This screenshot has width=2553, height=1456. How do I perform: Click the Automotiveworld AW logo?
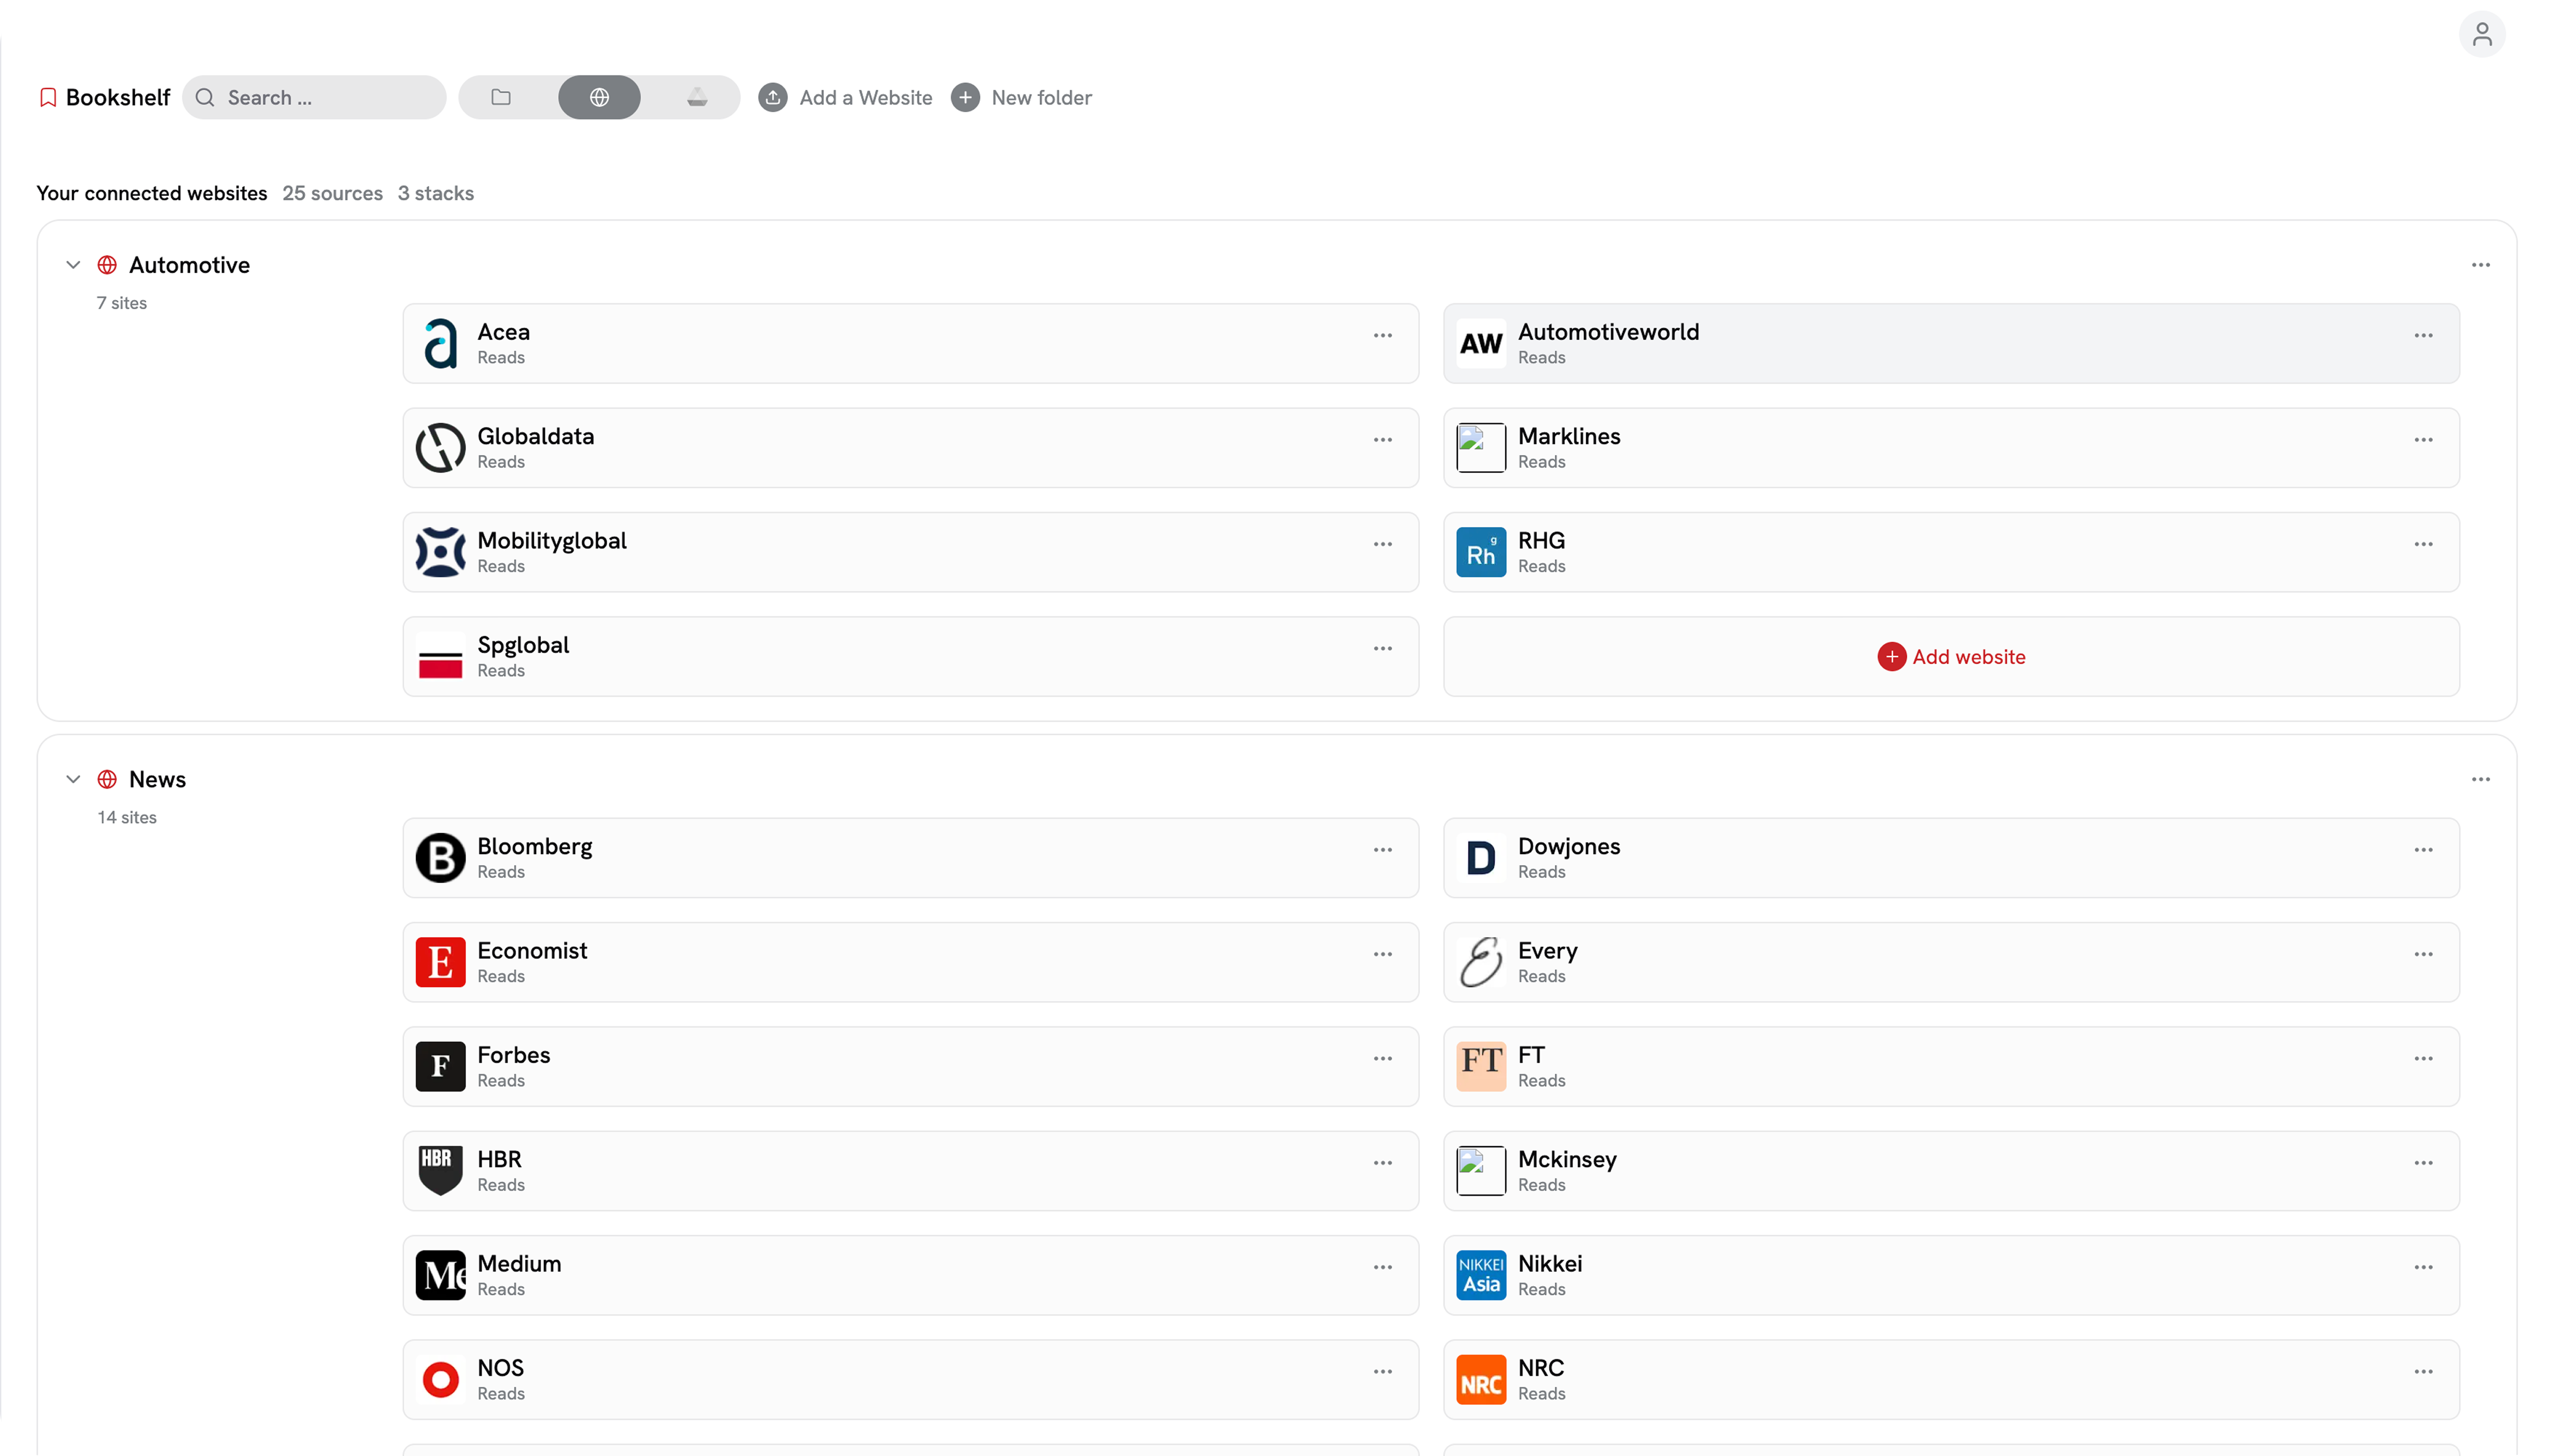[x=1480, y=343]
